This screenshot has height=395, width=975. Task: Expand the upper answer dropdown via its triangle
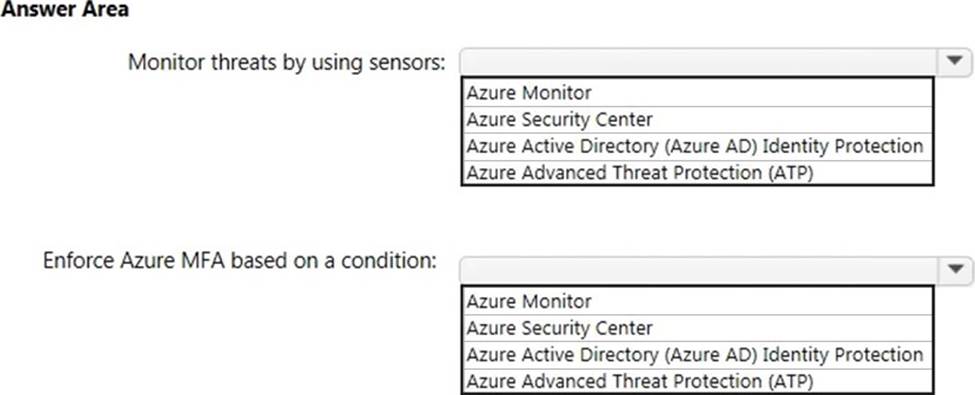coord(955,62)
